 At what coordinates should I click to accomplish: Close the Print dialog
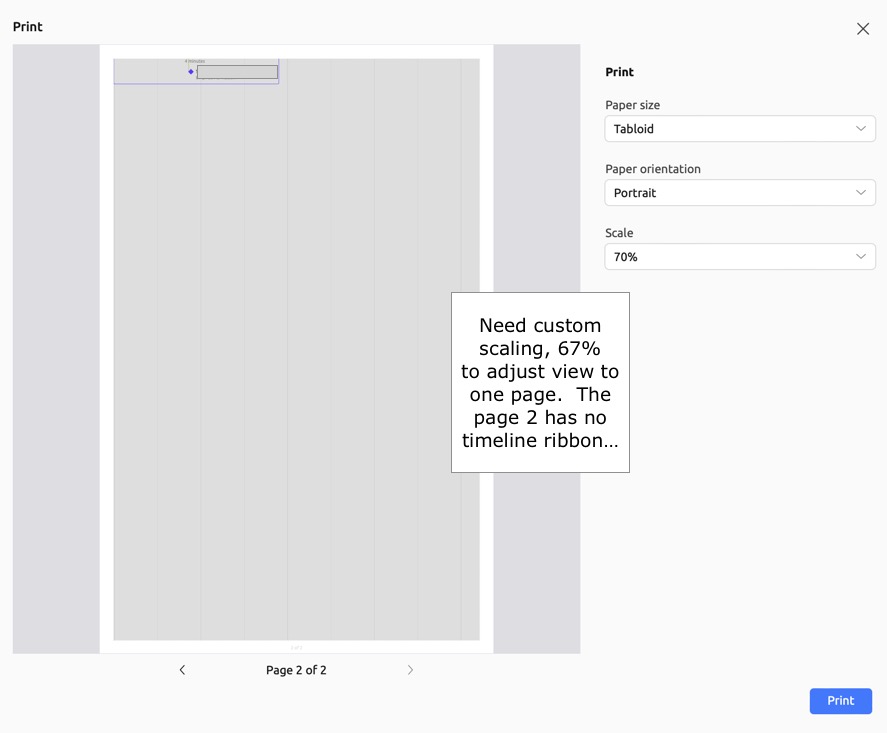863,29
